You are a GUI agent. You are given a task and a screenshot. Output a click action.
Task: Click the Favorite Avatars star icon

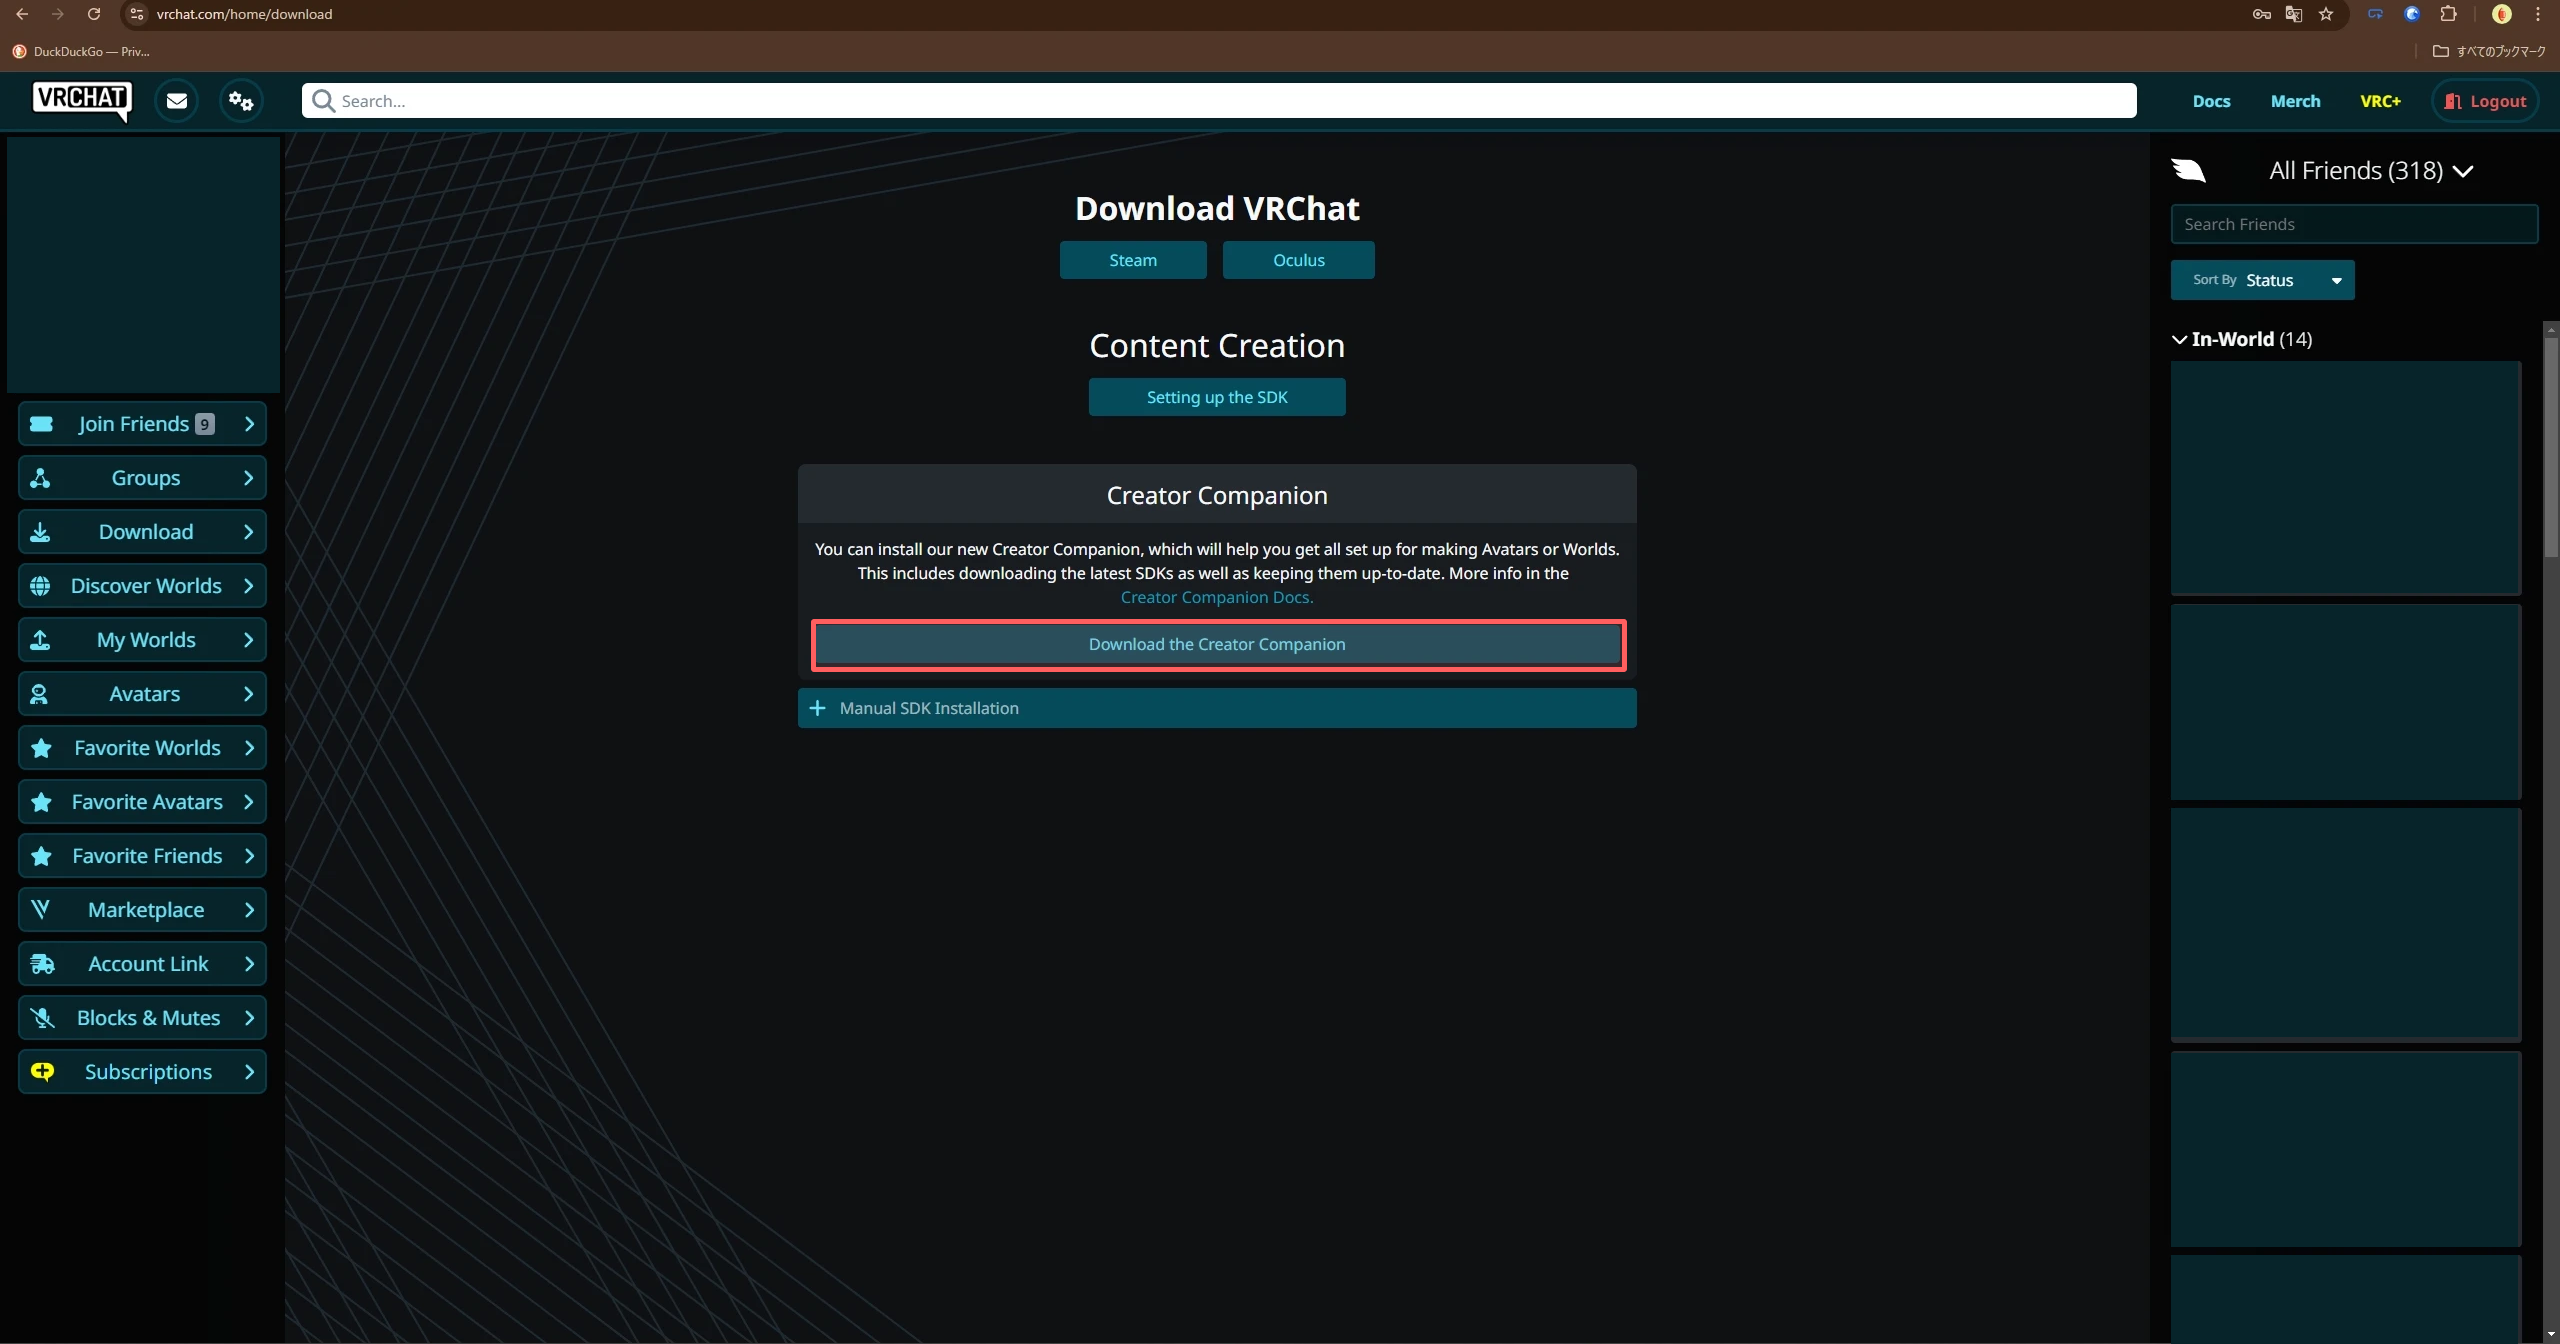[41, 802]
